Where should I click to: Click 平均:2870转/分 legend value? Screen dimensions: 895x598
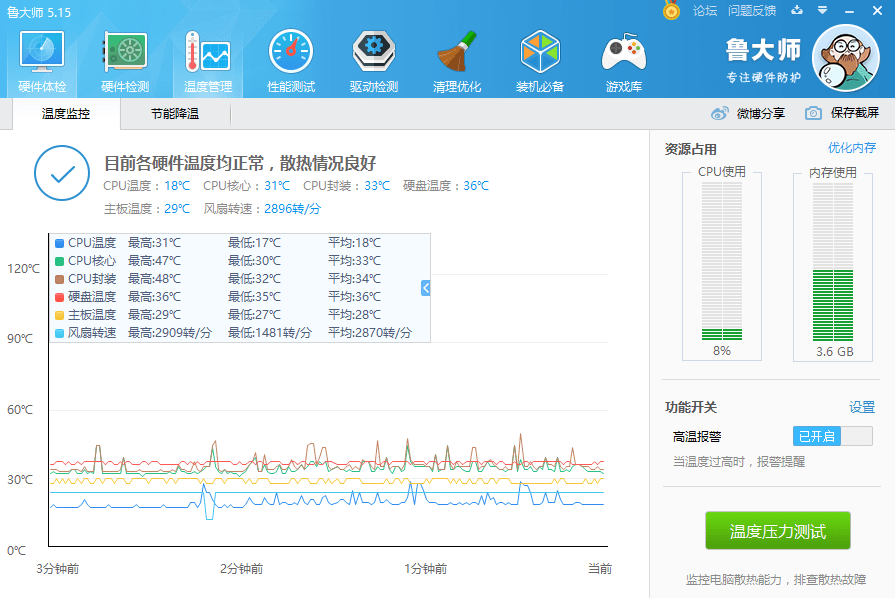(369, 333)
